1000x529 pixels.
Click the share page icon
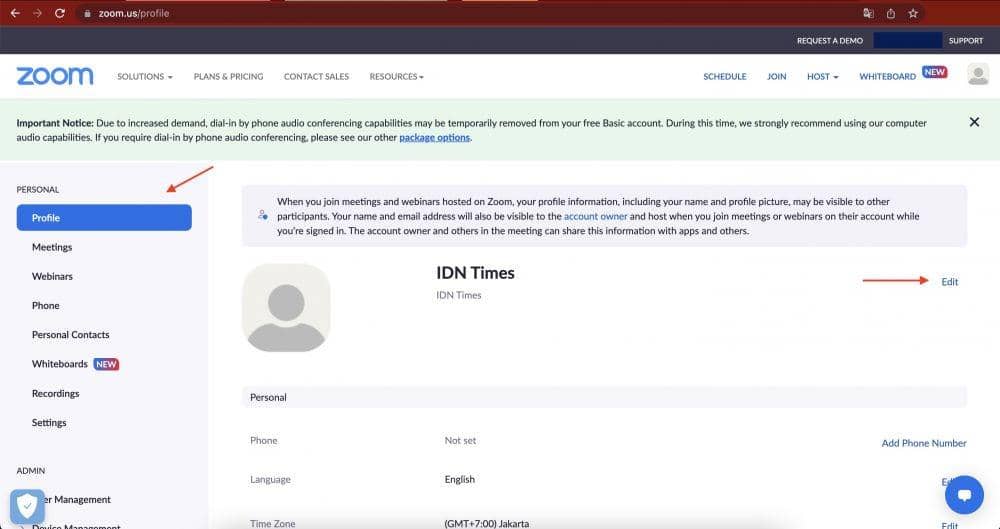coord(890,13)
